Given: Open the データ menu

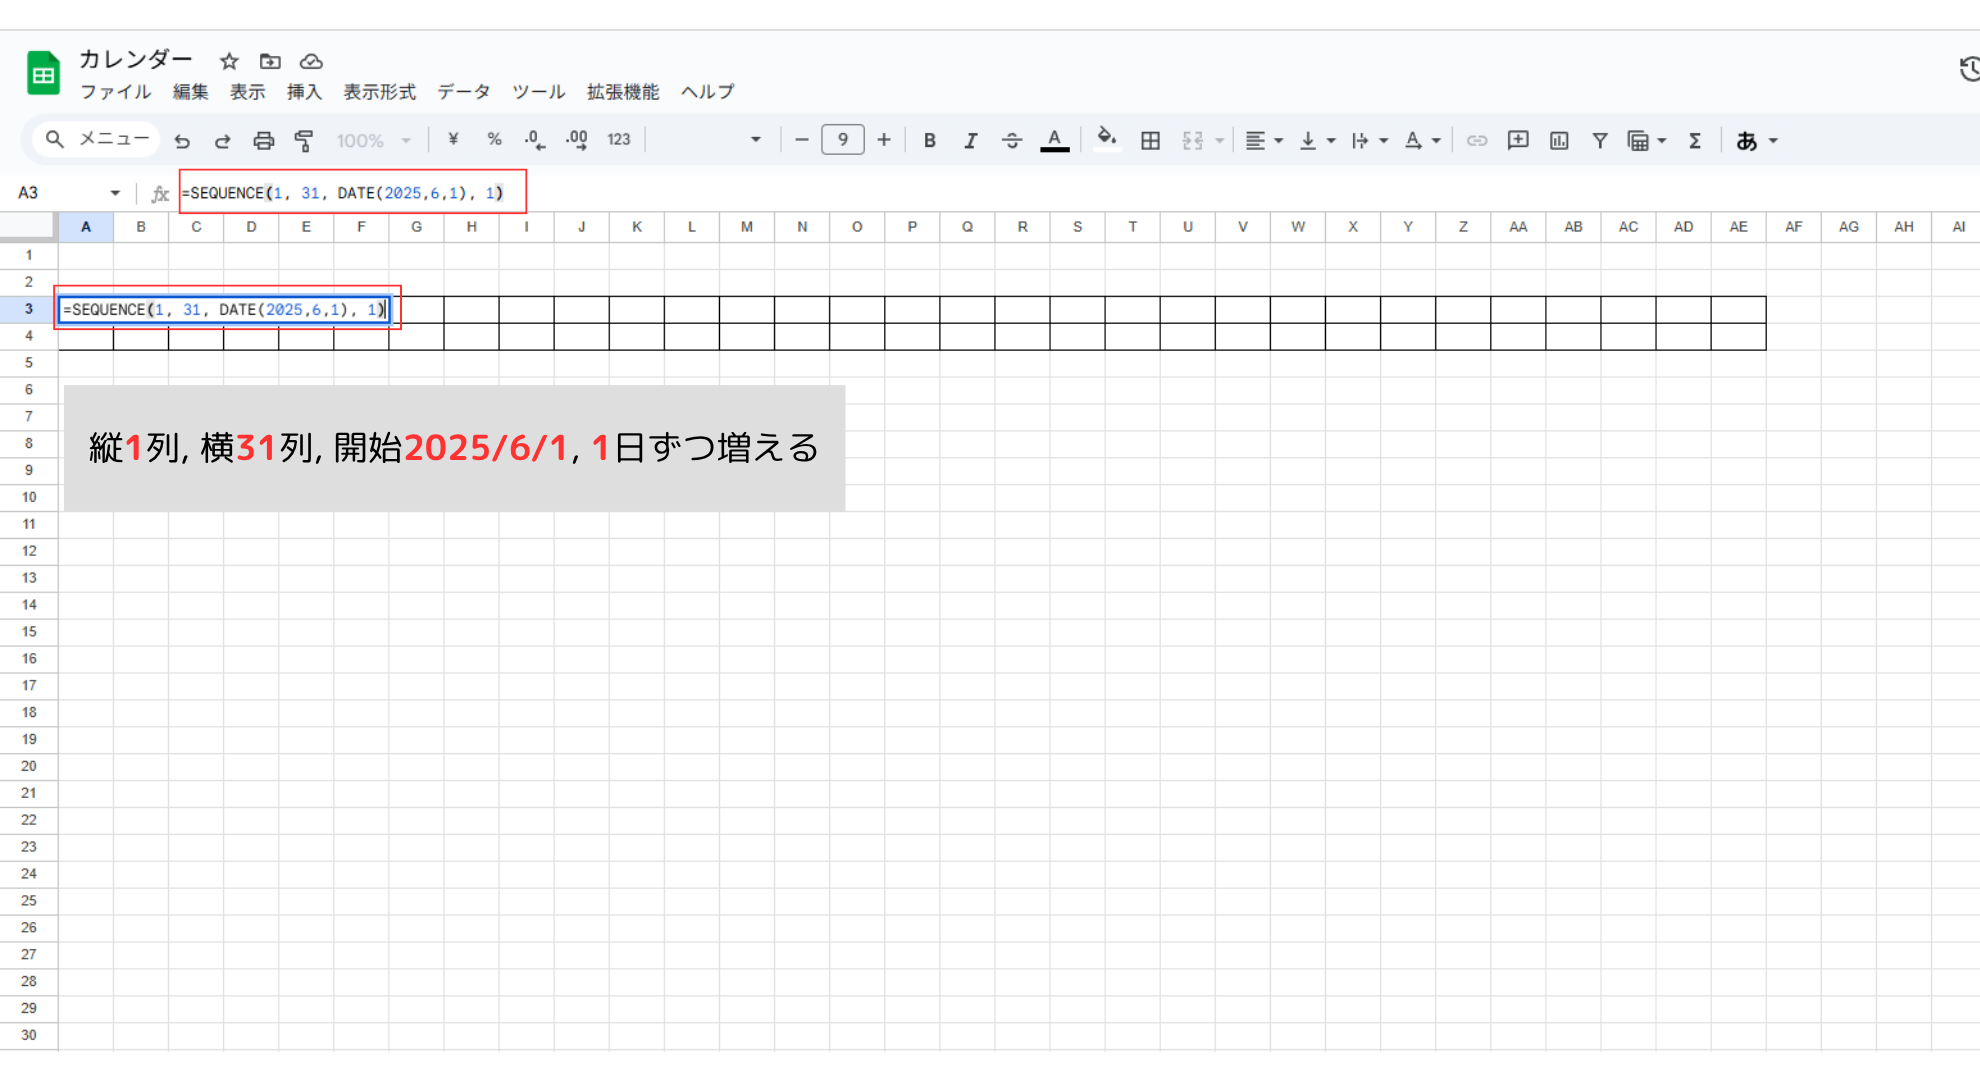Looking at the screenshot, I should click(464, 92).
